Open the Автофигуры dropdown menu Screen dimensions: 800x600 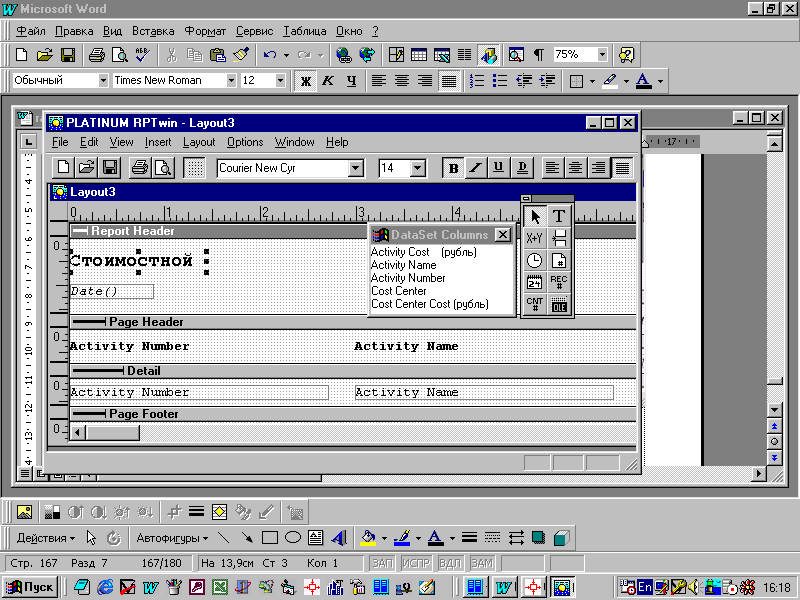click(172, 538)
